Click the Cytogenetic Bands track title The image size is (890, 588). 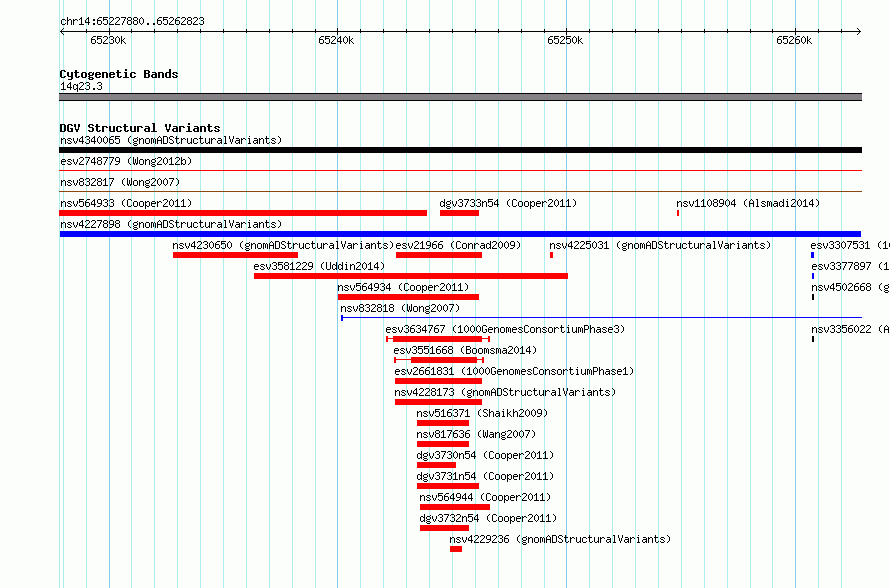[119, 74]
